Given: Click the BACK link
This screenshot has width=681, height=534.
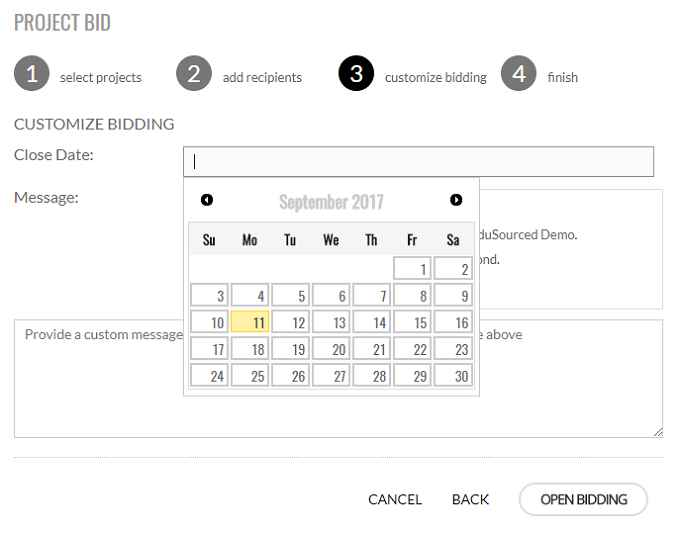Looking at the screenshot, I should click(470, 499).
